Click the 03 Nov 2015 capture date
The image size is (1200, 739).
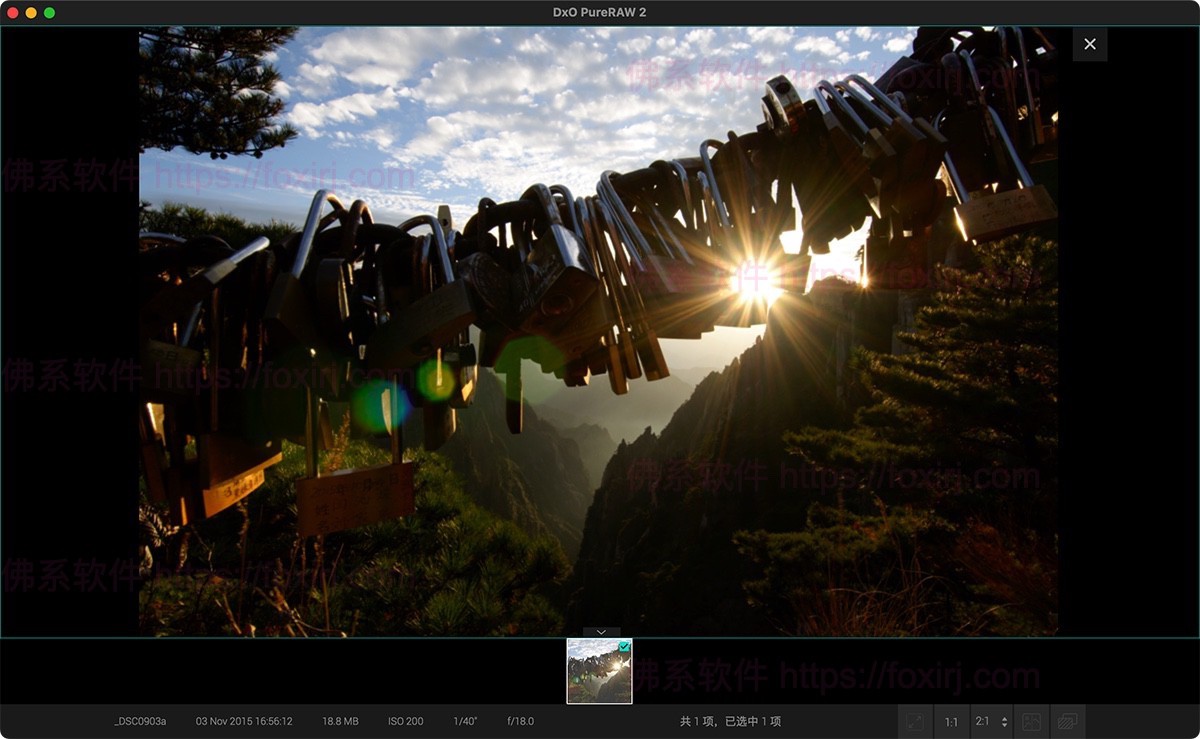pos(244,721)
